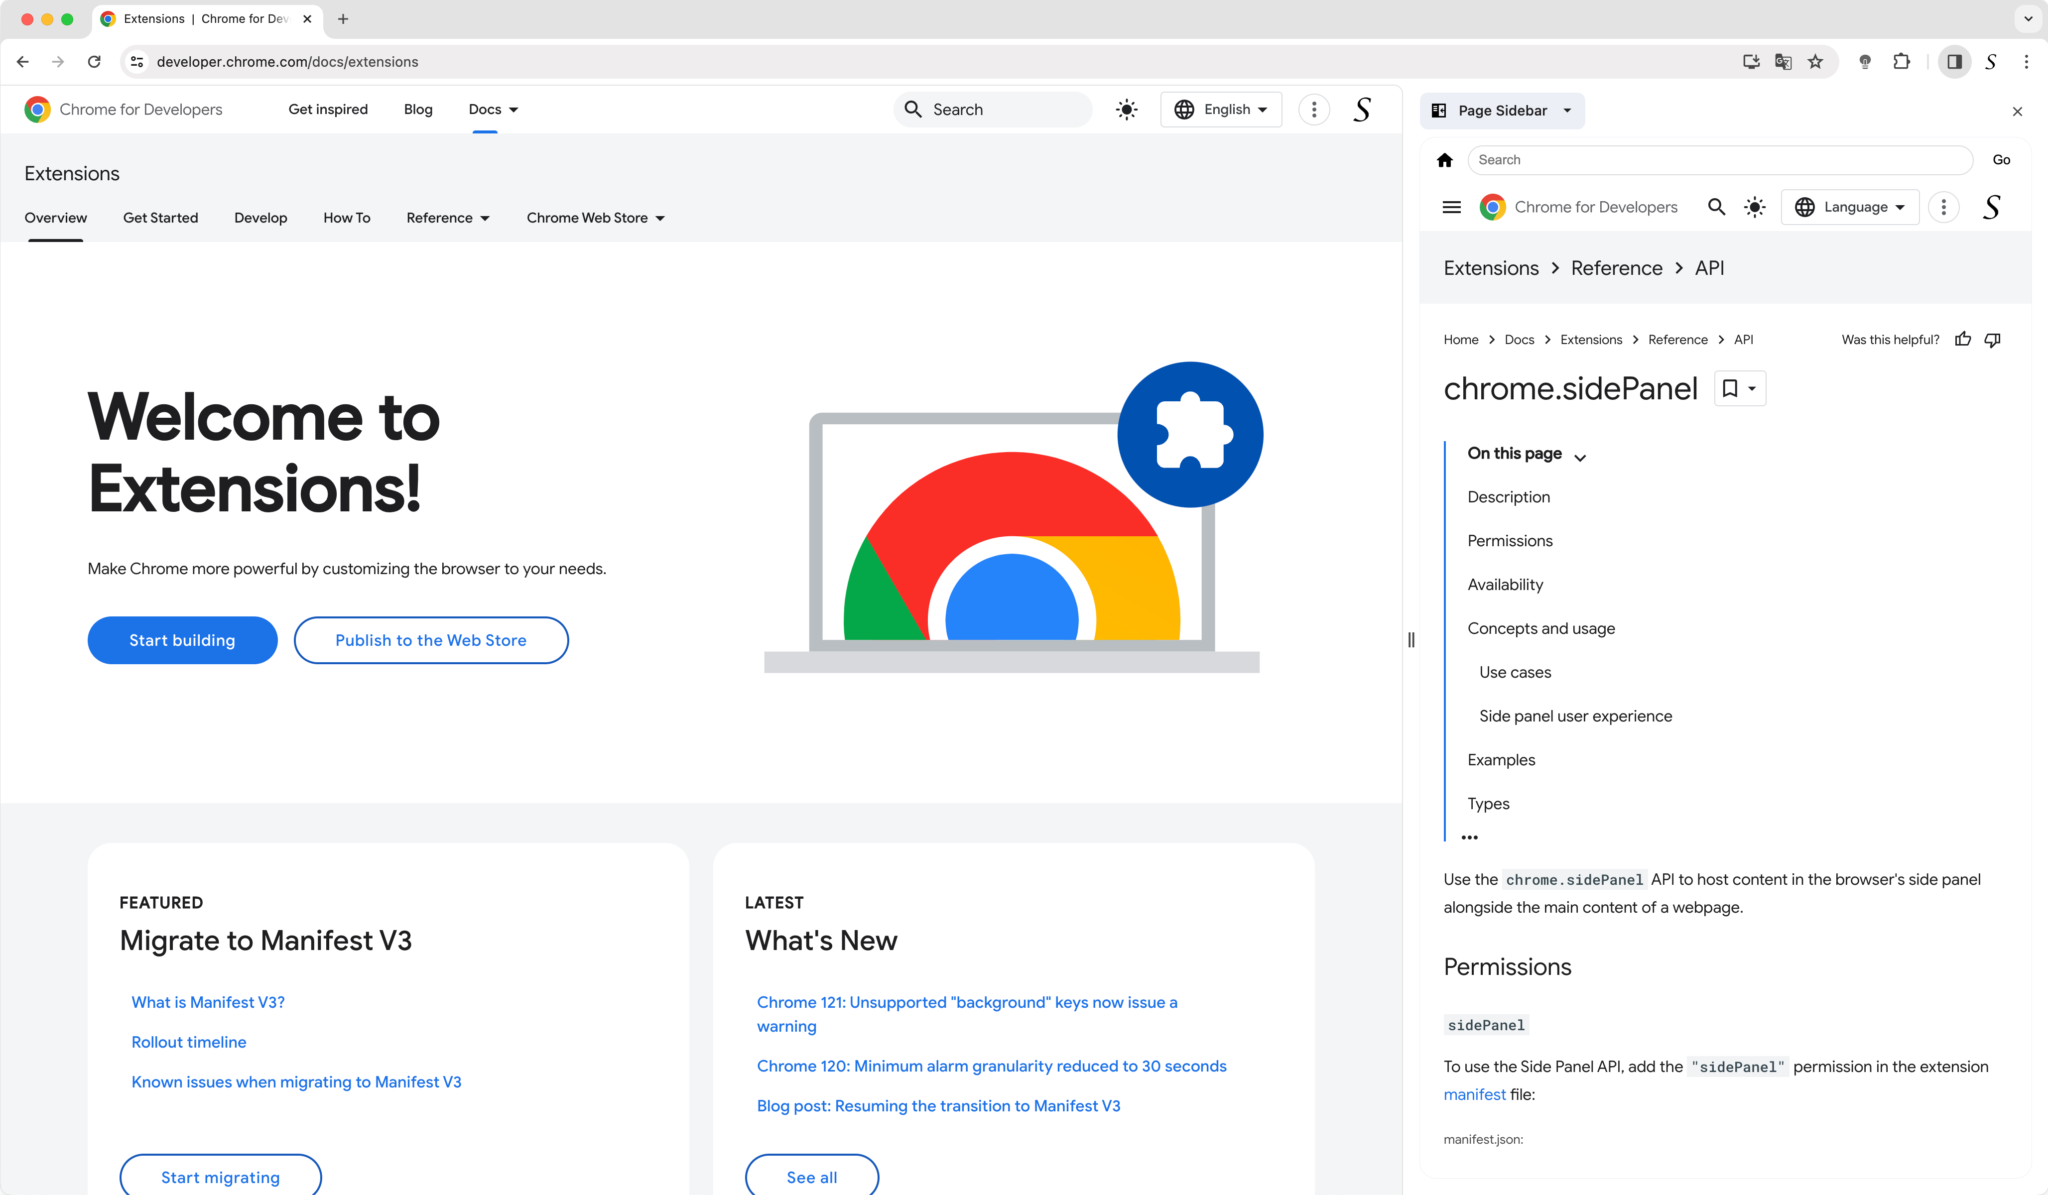
Task: Open the Rollout timeline link
Action: tap(189, 1042)
